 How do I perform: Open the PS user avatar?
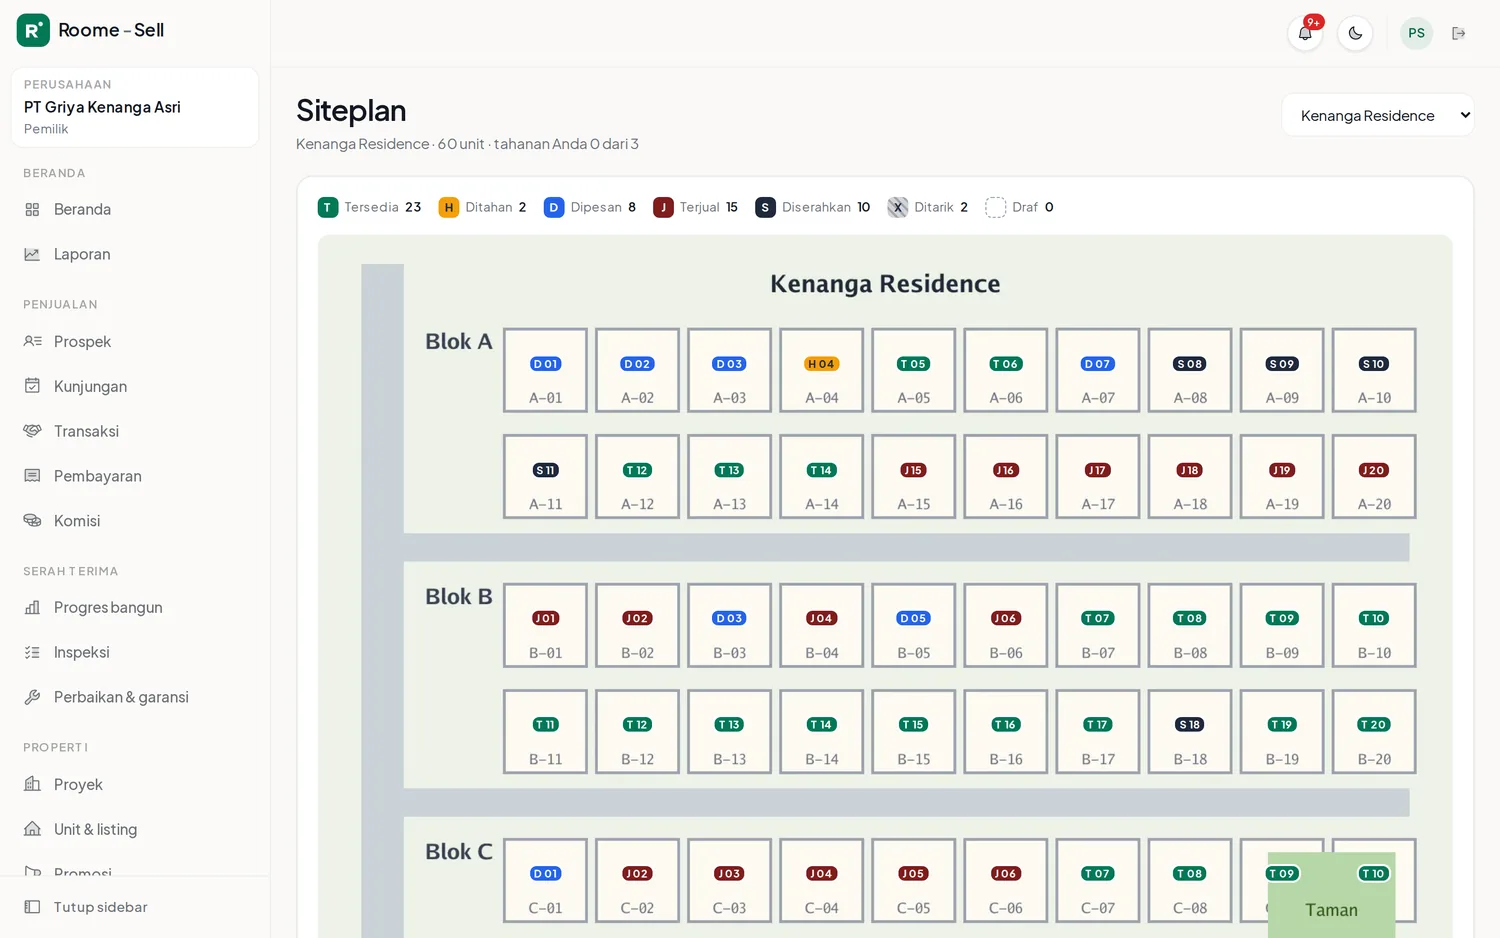click(1416, 33)
